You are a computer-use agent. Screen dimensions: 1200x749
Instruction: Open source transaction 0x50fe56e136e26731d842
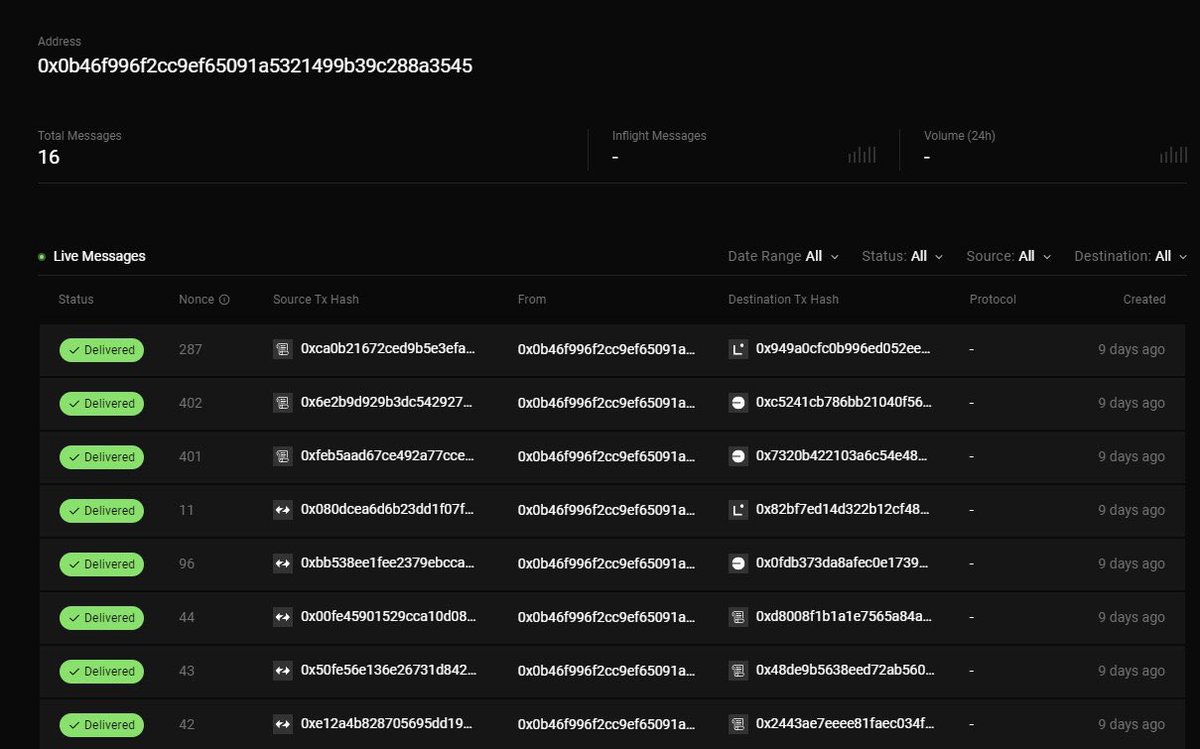point(388,671)
